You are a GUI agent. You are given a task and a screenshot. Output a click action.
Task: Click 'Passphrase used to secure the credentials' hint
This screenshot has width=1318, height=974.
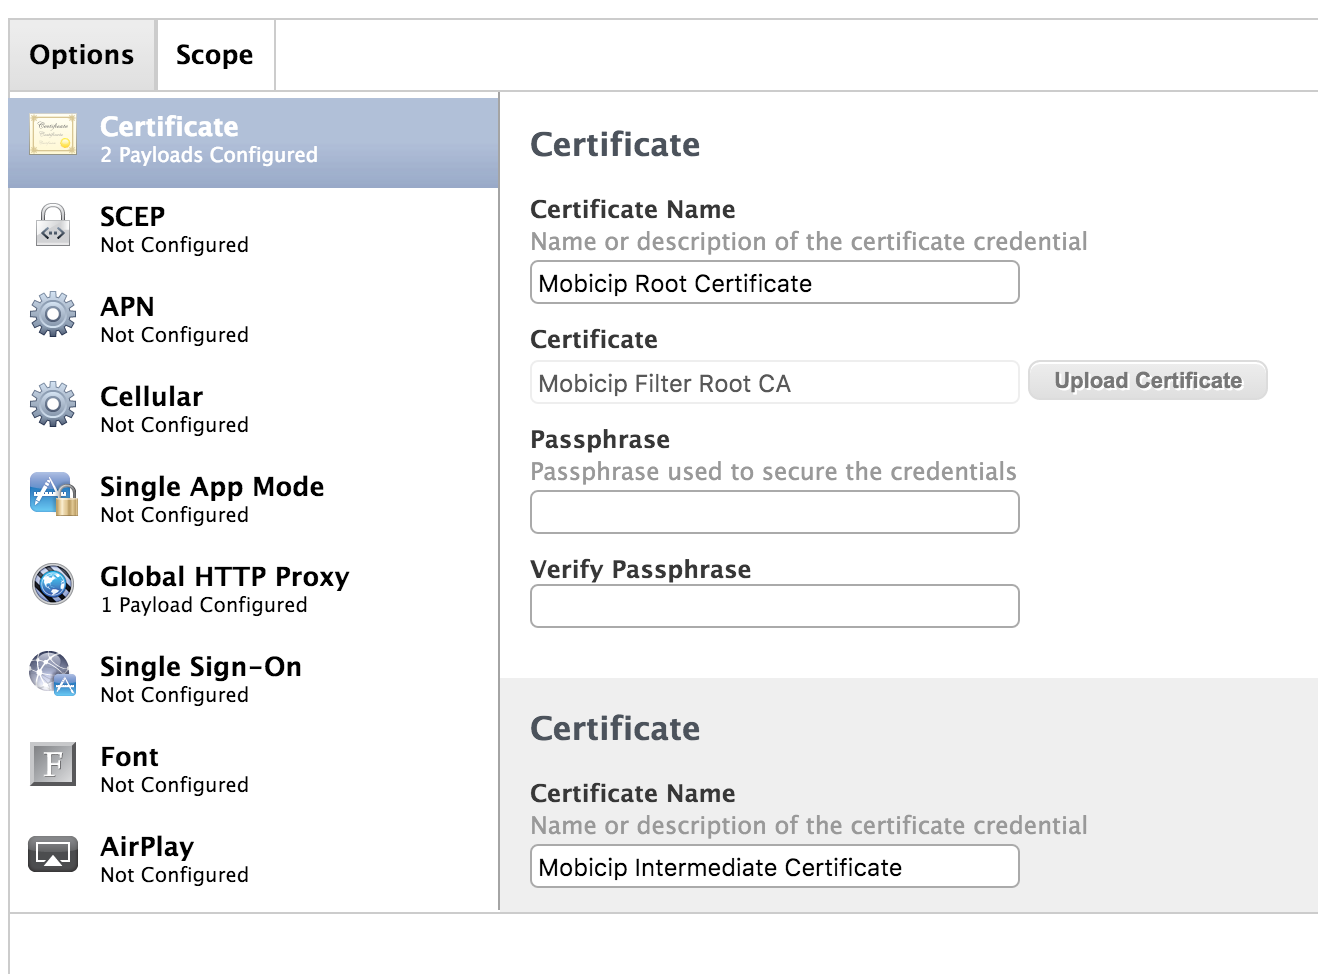(773, 472)
